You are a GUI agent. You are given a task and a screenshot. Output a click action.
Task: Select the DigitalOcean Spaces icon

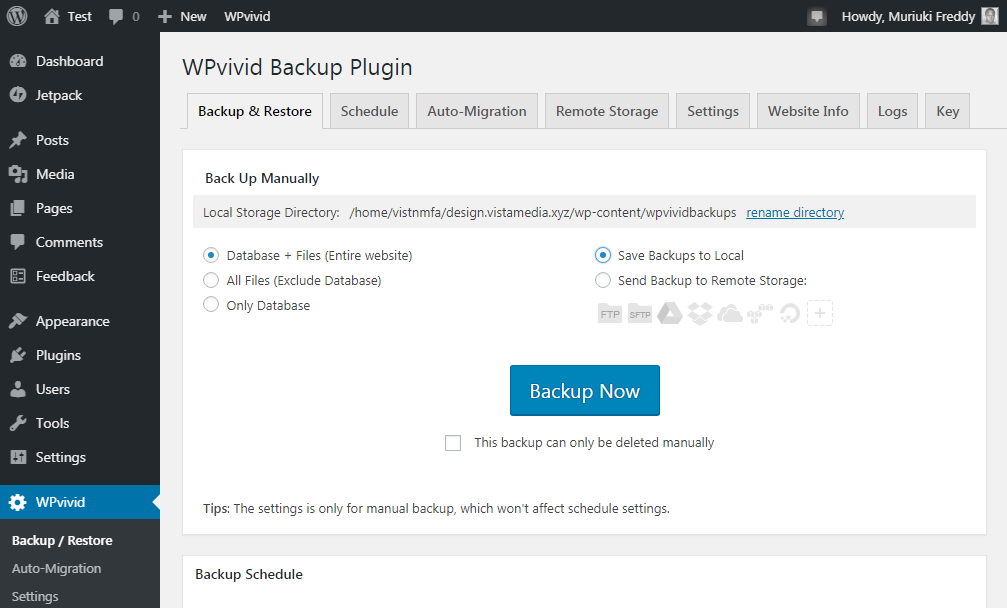click(790, 313)
